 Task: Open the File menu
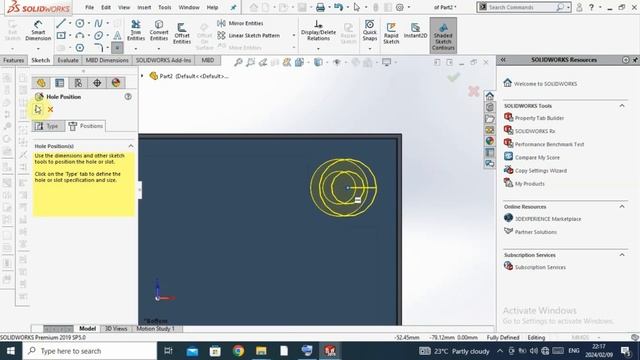pos(89,7)
